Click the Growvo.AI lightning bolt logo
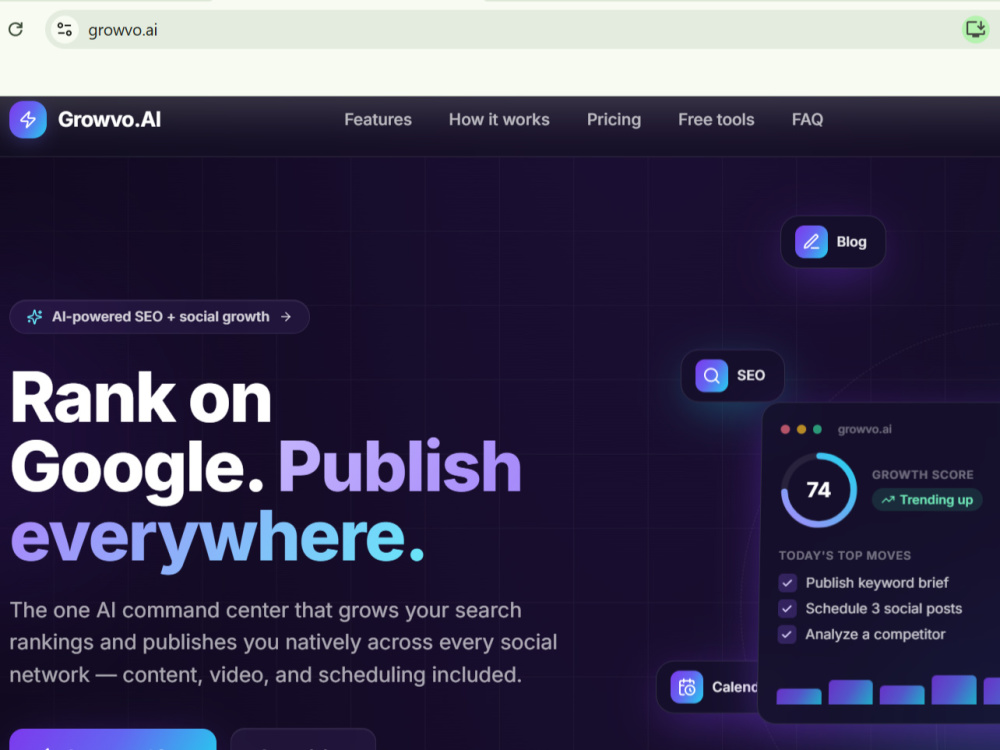Image resolution: width=1000 pixels, height=750 pixels. tap(28, 119)
